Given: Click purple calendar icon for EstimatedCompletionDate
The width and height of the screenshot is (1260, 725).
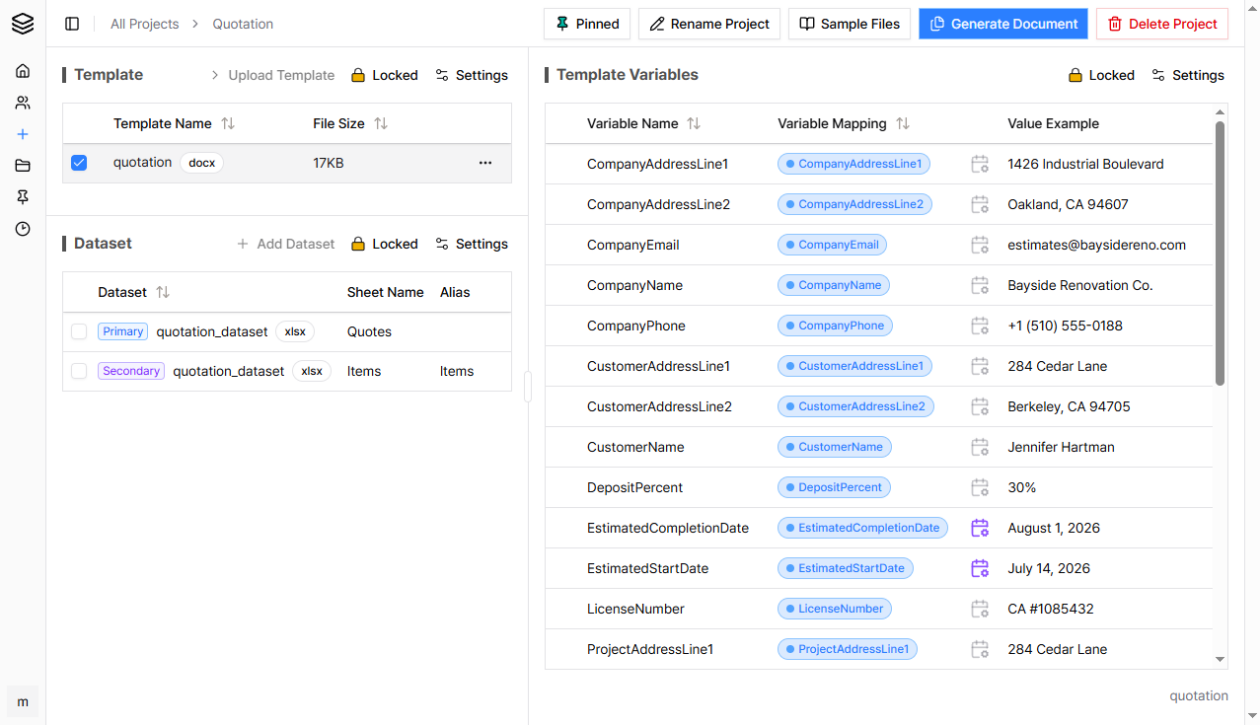Looking at the screenshot, I should (x=980, y=528).
